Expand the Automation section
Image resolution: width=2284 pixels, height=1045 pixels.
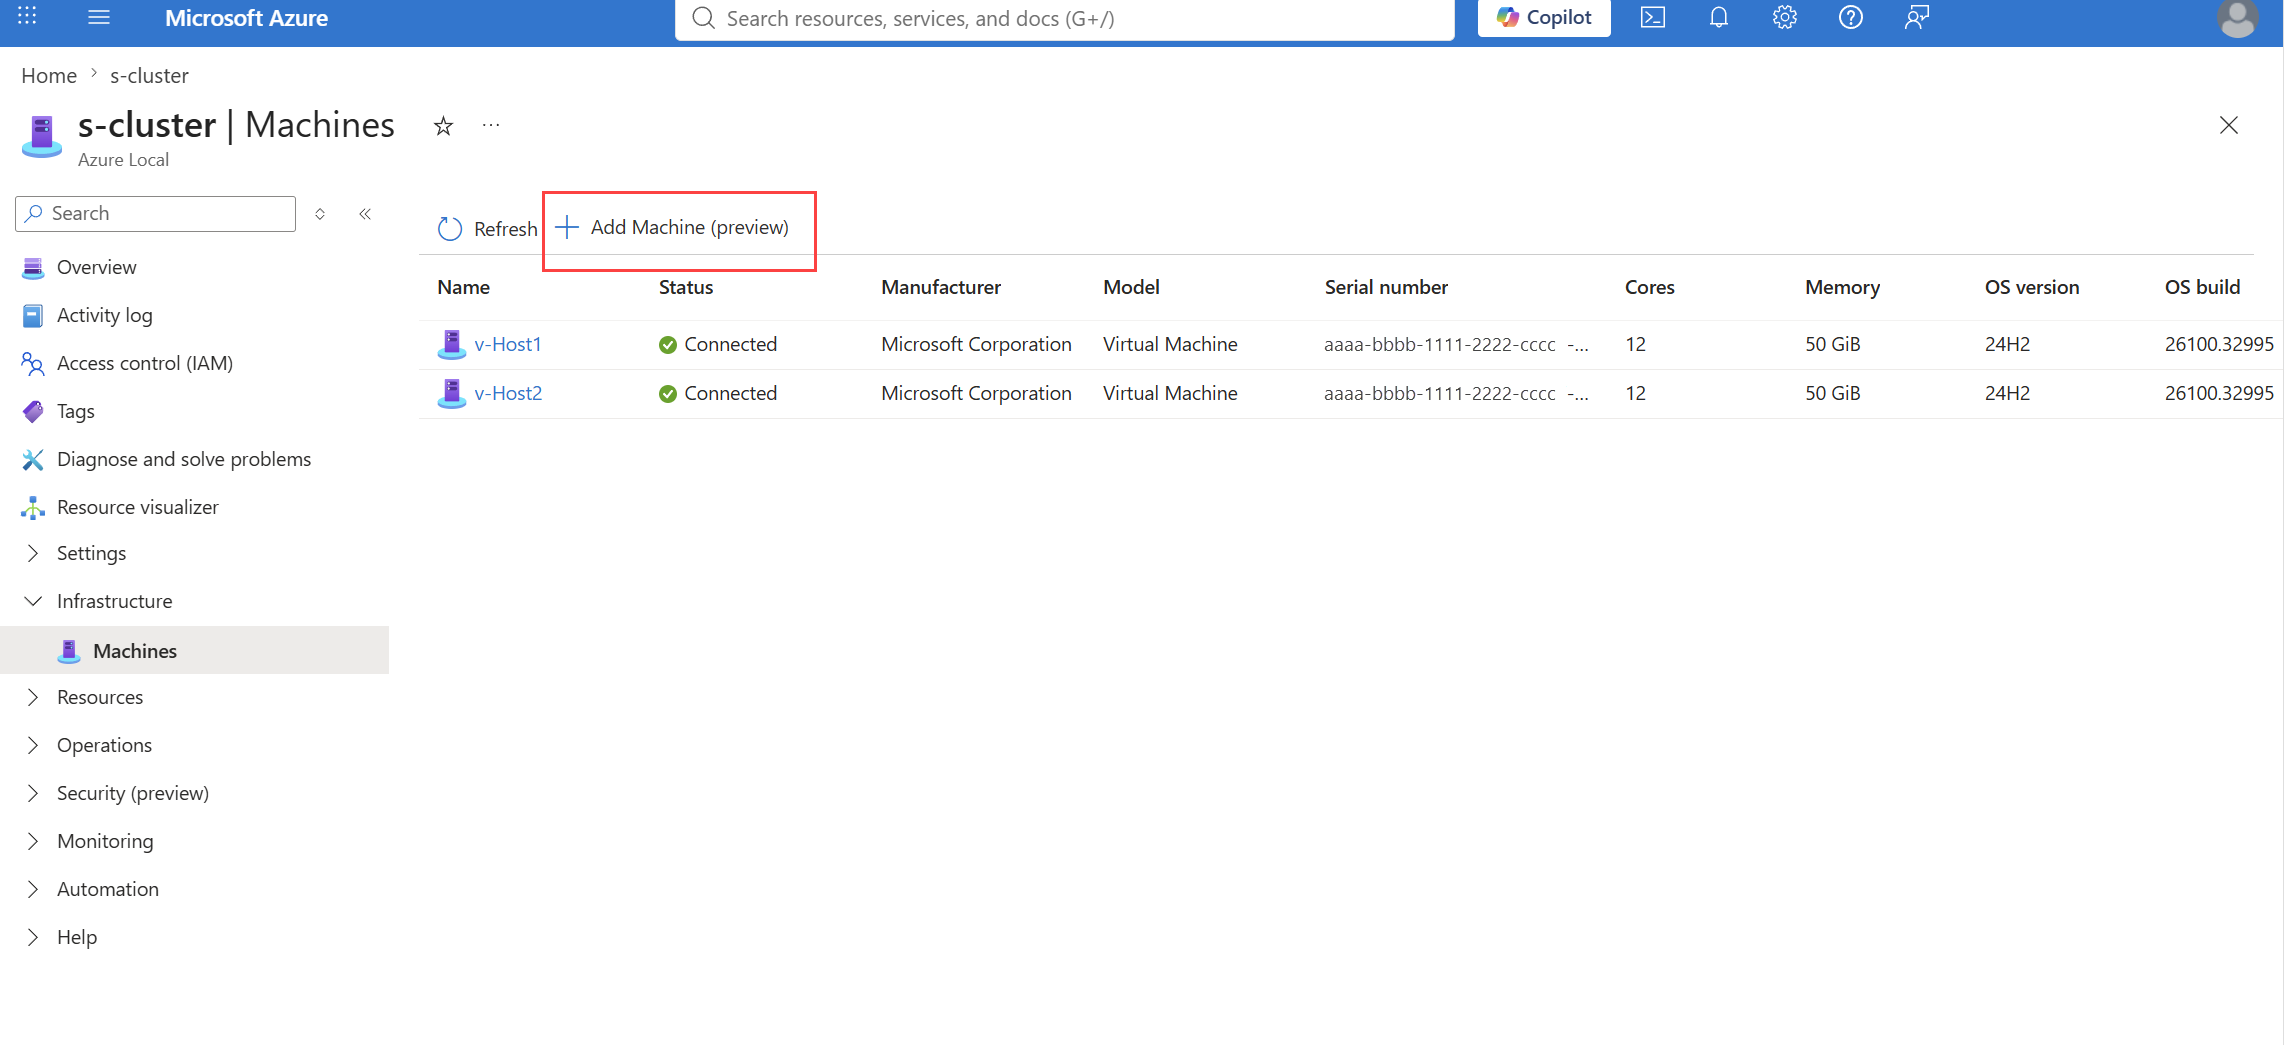pyautogui.click(x=33, y=889)
